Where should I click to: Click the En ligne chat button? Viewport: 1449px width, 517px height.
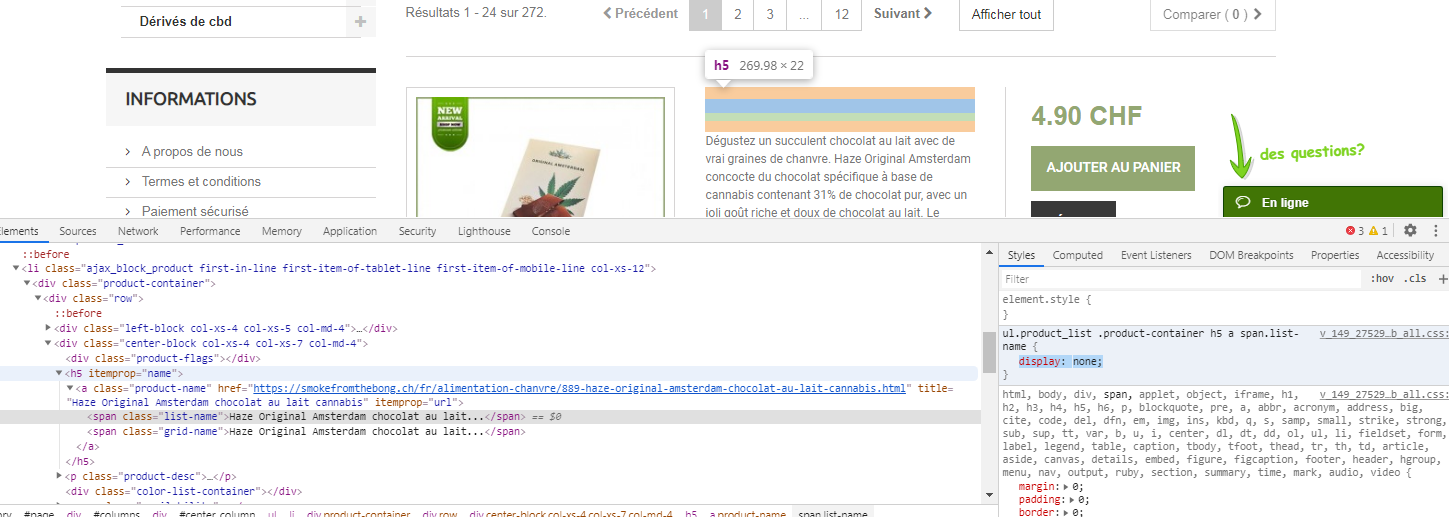(x=1333, y=202)
